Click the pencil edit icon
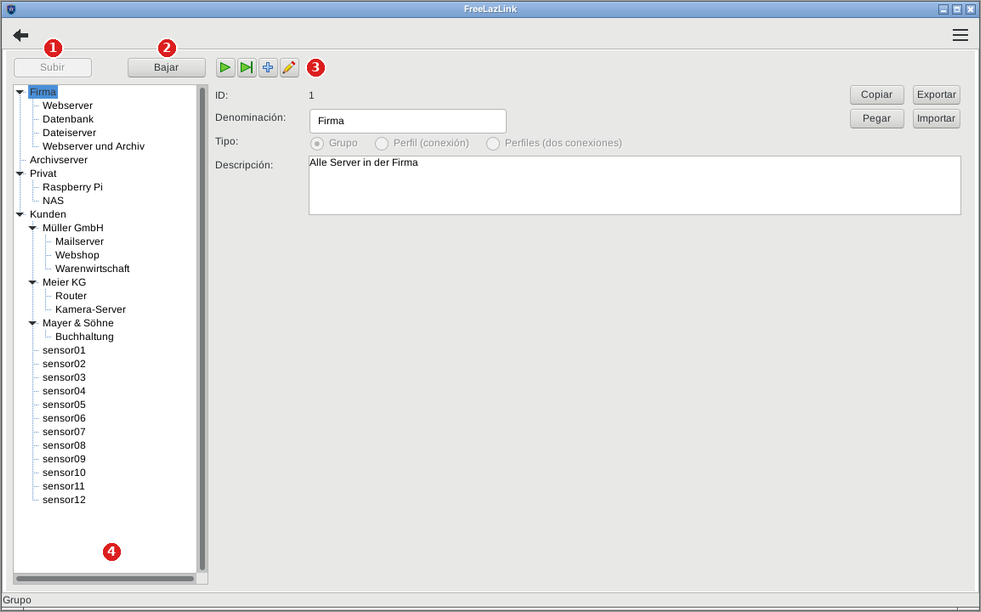This screenshot has width=981, height=612. pos(289,68)
